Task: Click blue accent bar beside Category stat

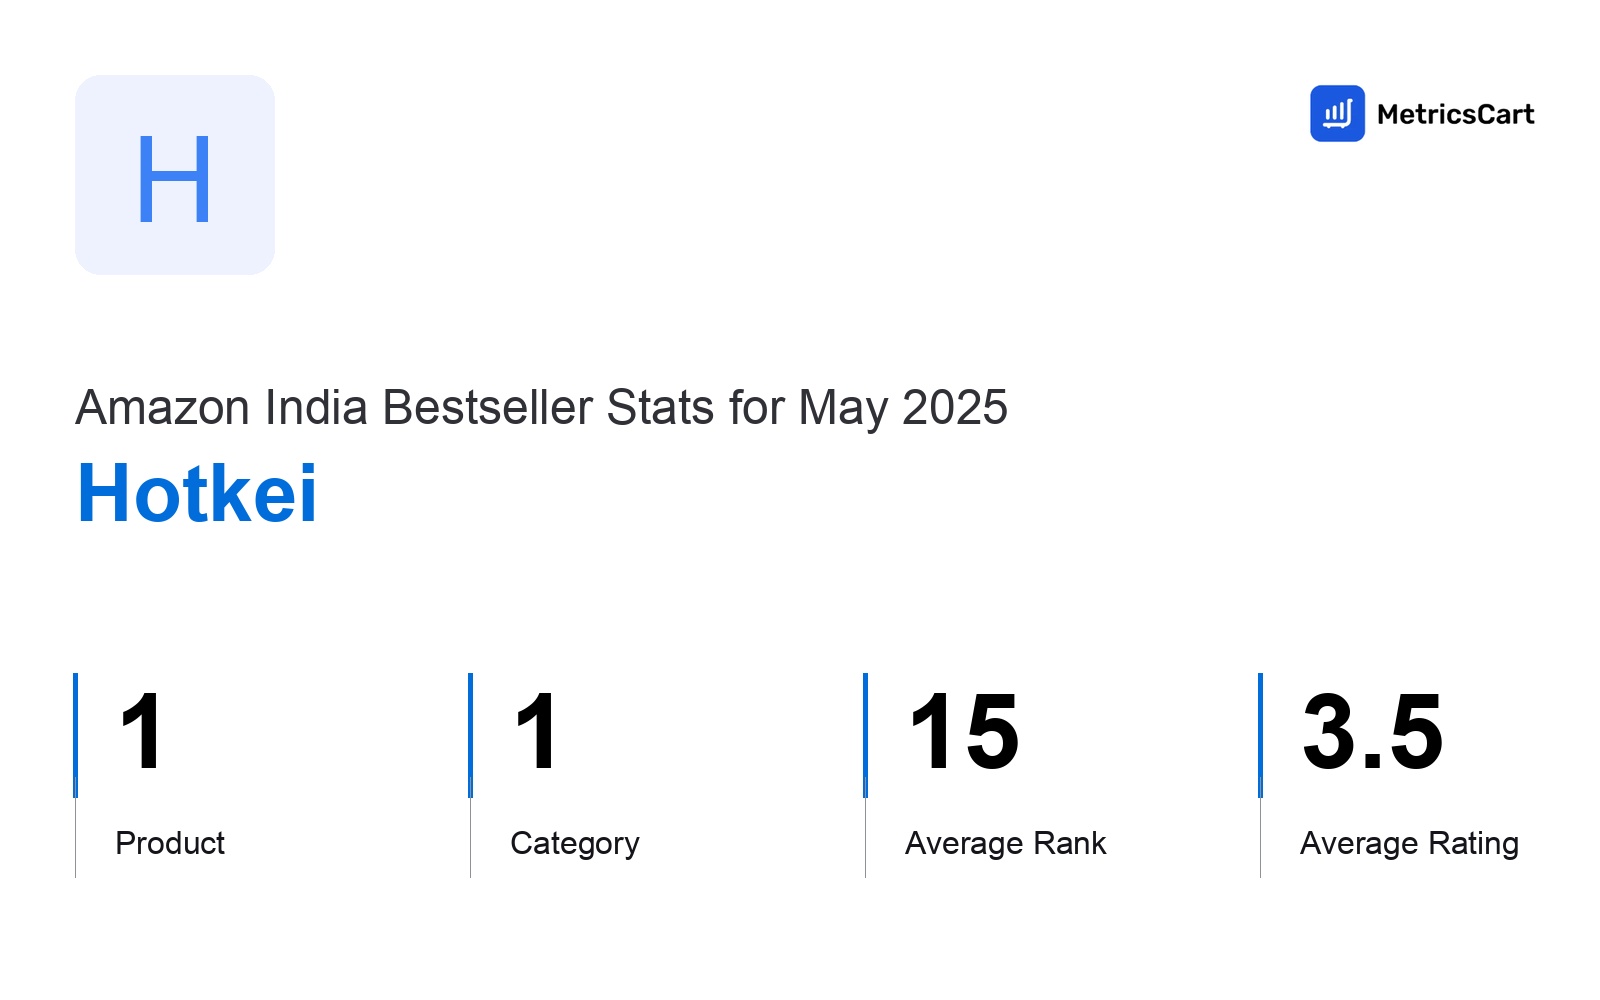Action: point(470,735)
